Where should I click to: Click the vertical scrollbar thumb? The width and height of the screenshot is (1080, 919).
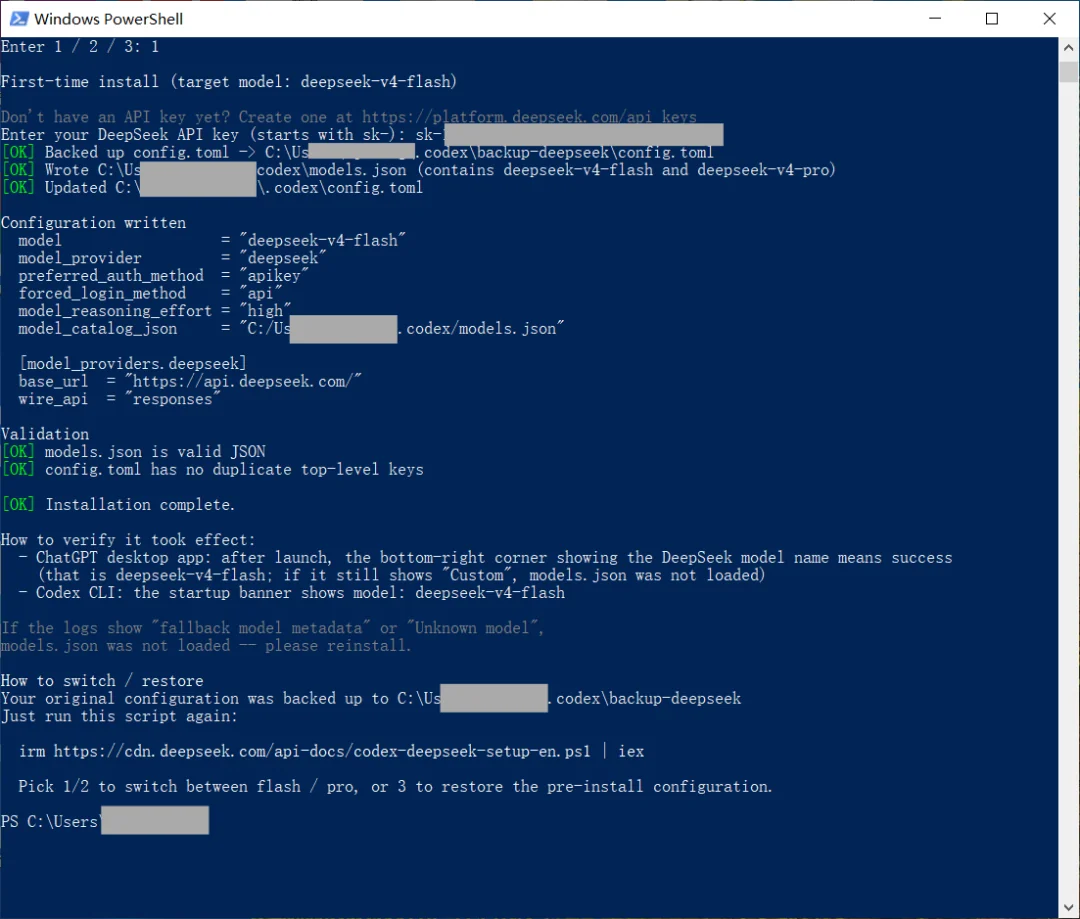[x=1068, y=72]
